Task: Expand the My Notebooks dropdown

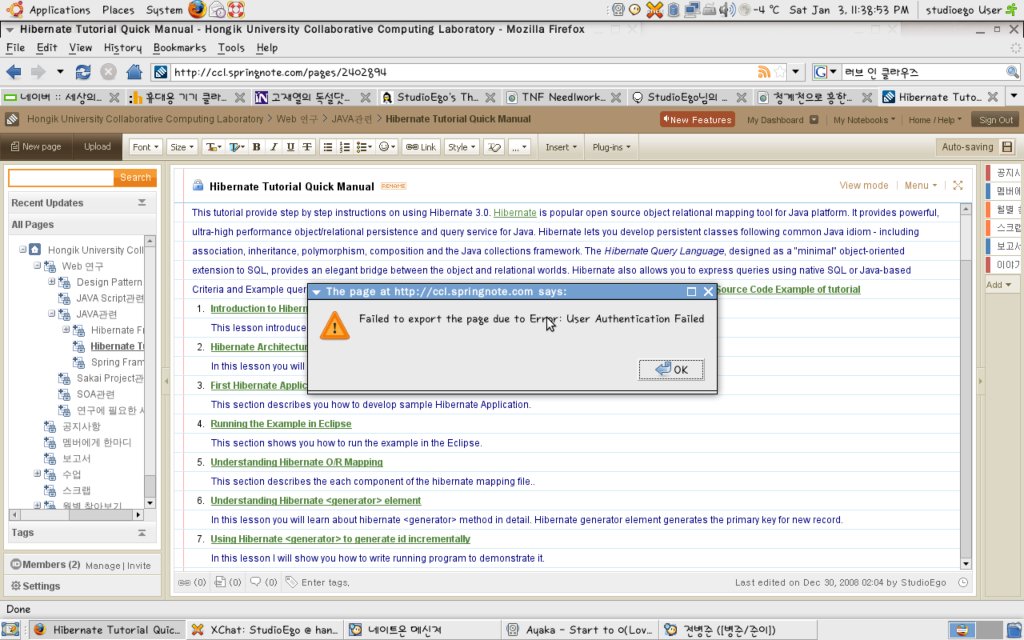Action: click(864, 120)
